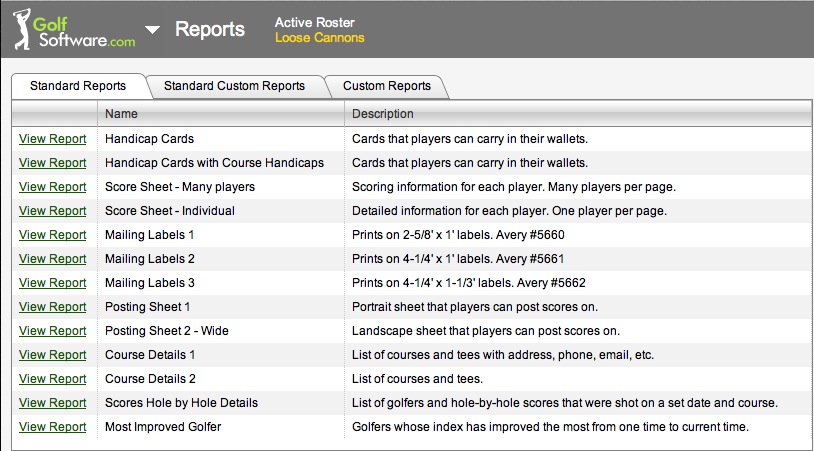Click the Loose Cannons roster link

point(319,39)
